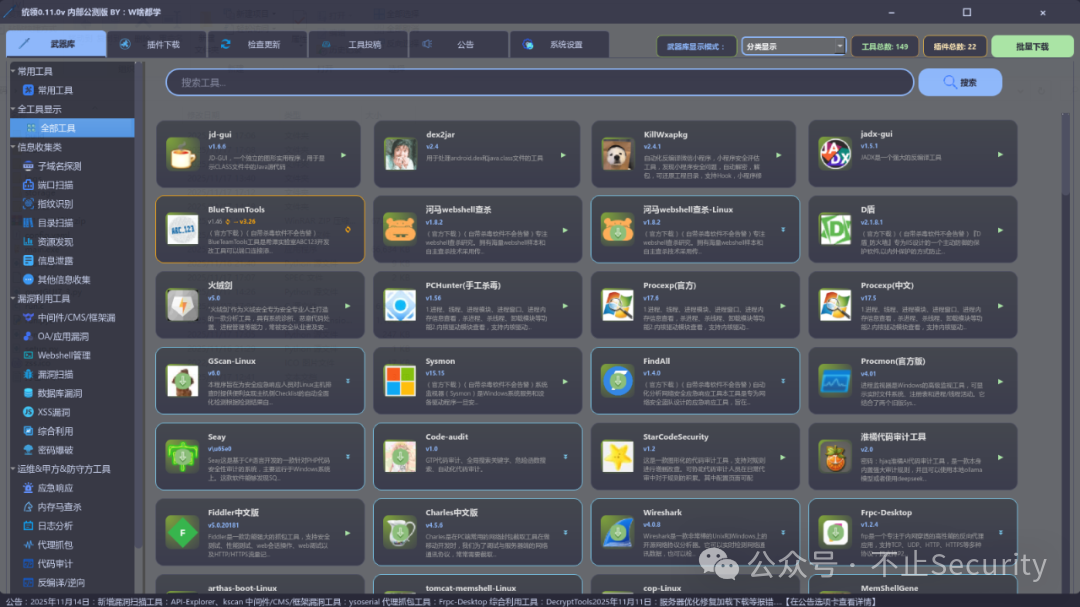
Task: Click the jd-gui coffee cup icon
Action: click(183, 154)
